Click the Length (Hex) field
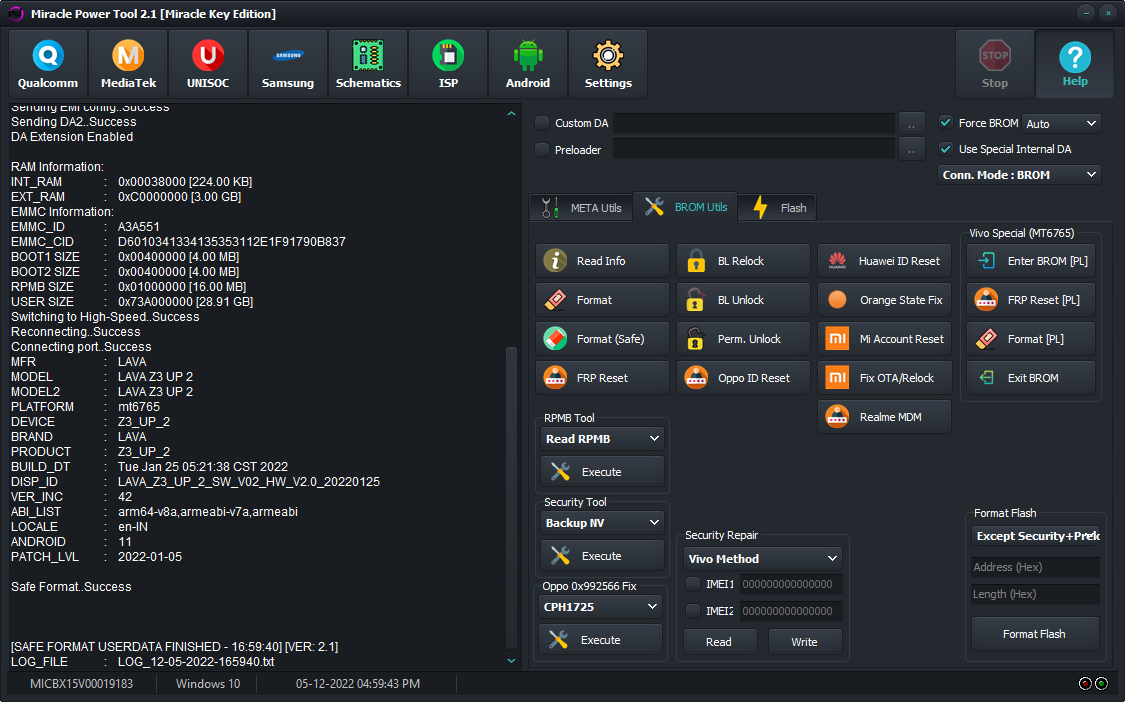1125x702 pixels. (x=1035, y=594)
